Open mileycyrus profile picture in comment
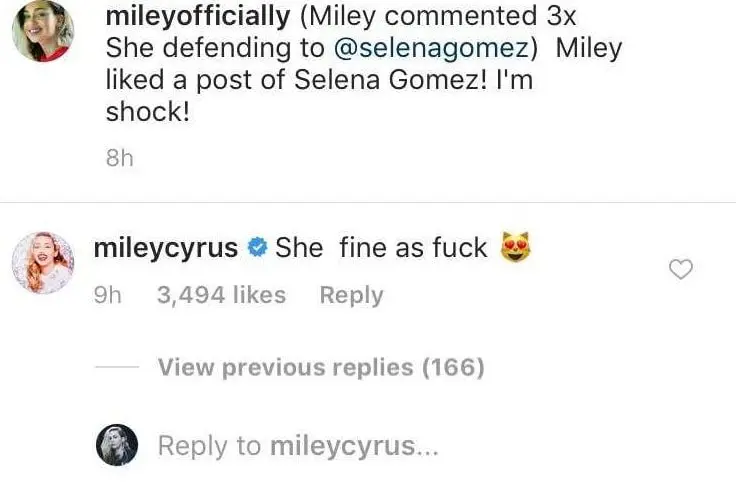 coord(42,264)
